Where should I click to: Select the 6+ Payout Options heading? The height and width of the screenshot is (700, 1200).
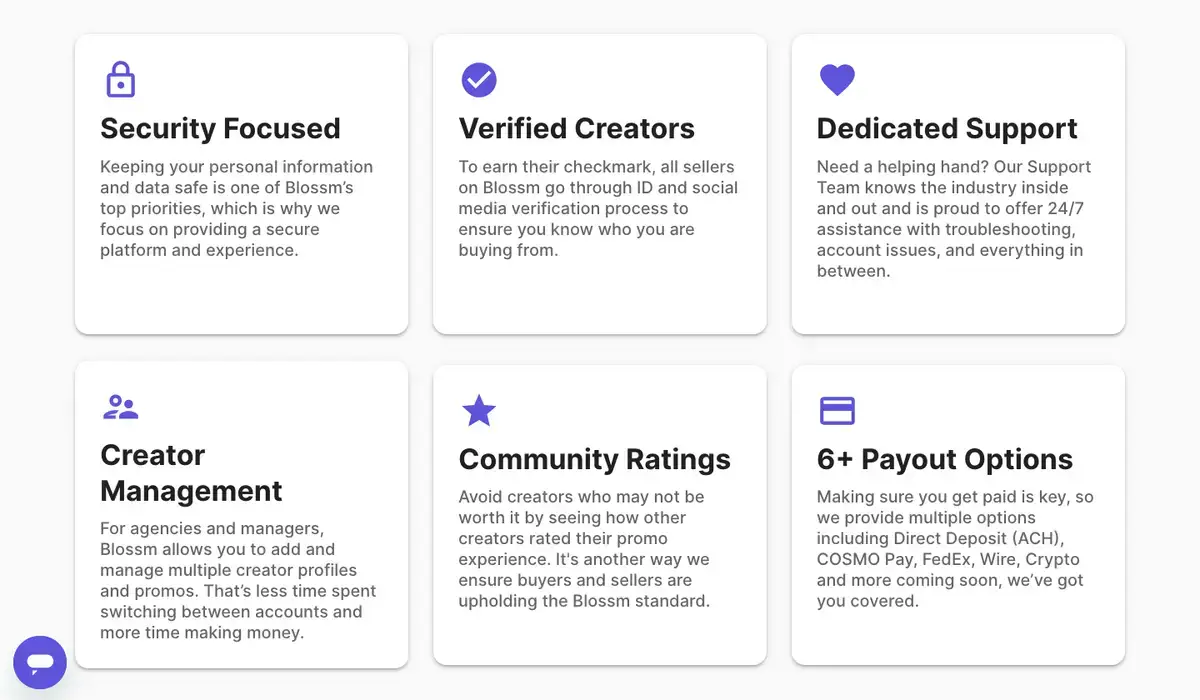click(x=945, y=460)
